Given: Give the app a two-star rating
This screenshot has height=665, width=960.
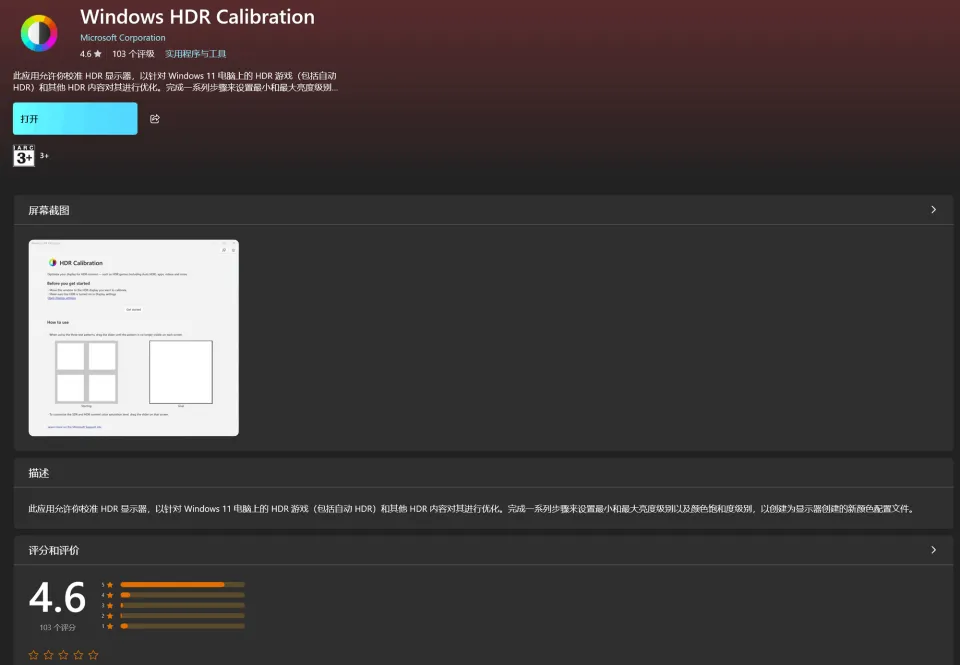Looking at the screenshot, I should (48, 655).
